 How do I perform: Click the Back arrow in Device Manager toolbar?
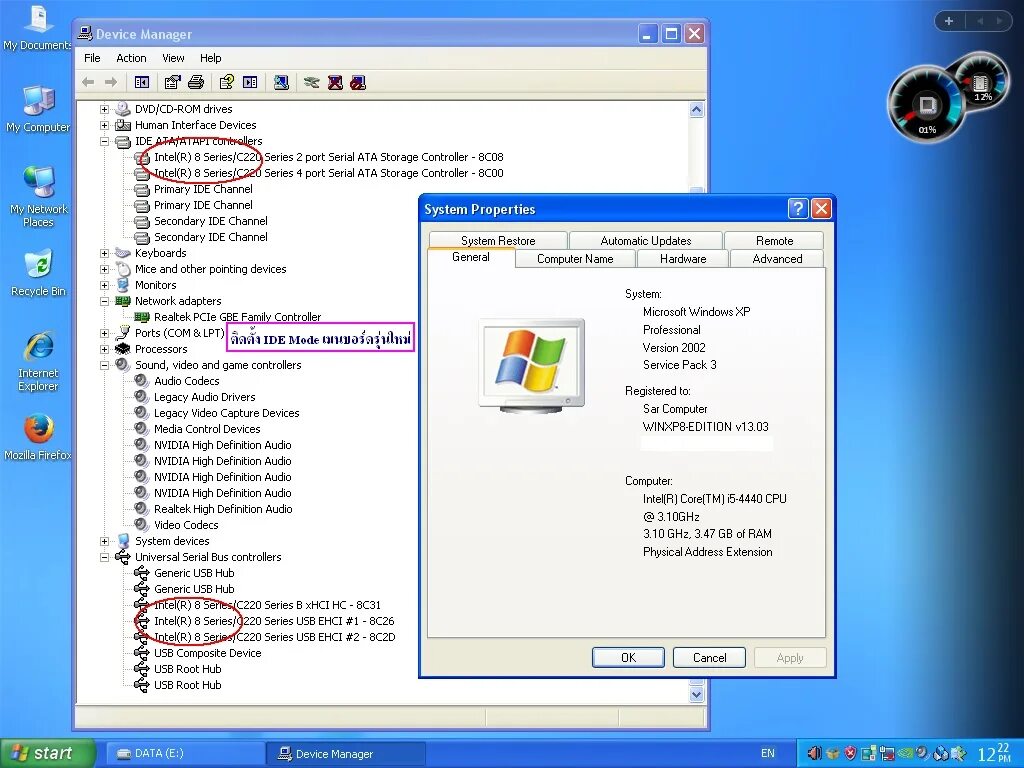pos(88,82)
